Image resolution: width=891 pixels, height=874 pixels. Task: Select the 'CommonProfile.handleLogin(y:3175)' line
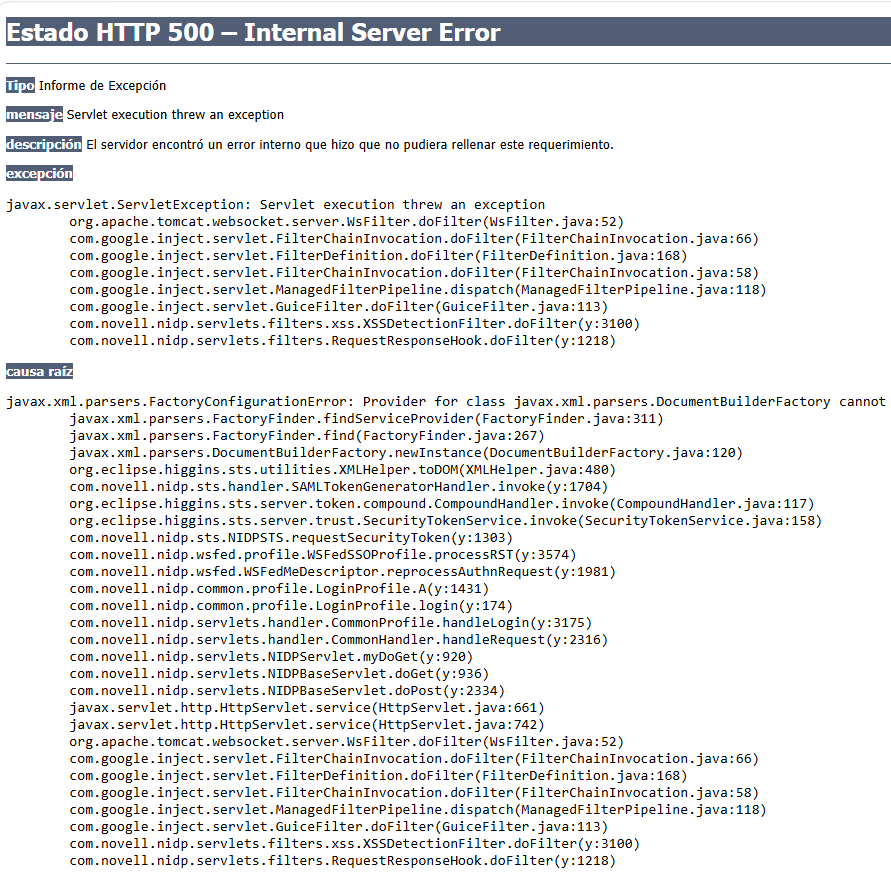(331, 623)
